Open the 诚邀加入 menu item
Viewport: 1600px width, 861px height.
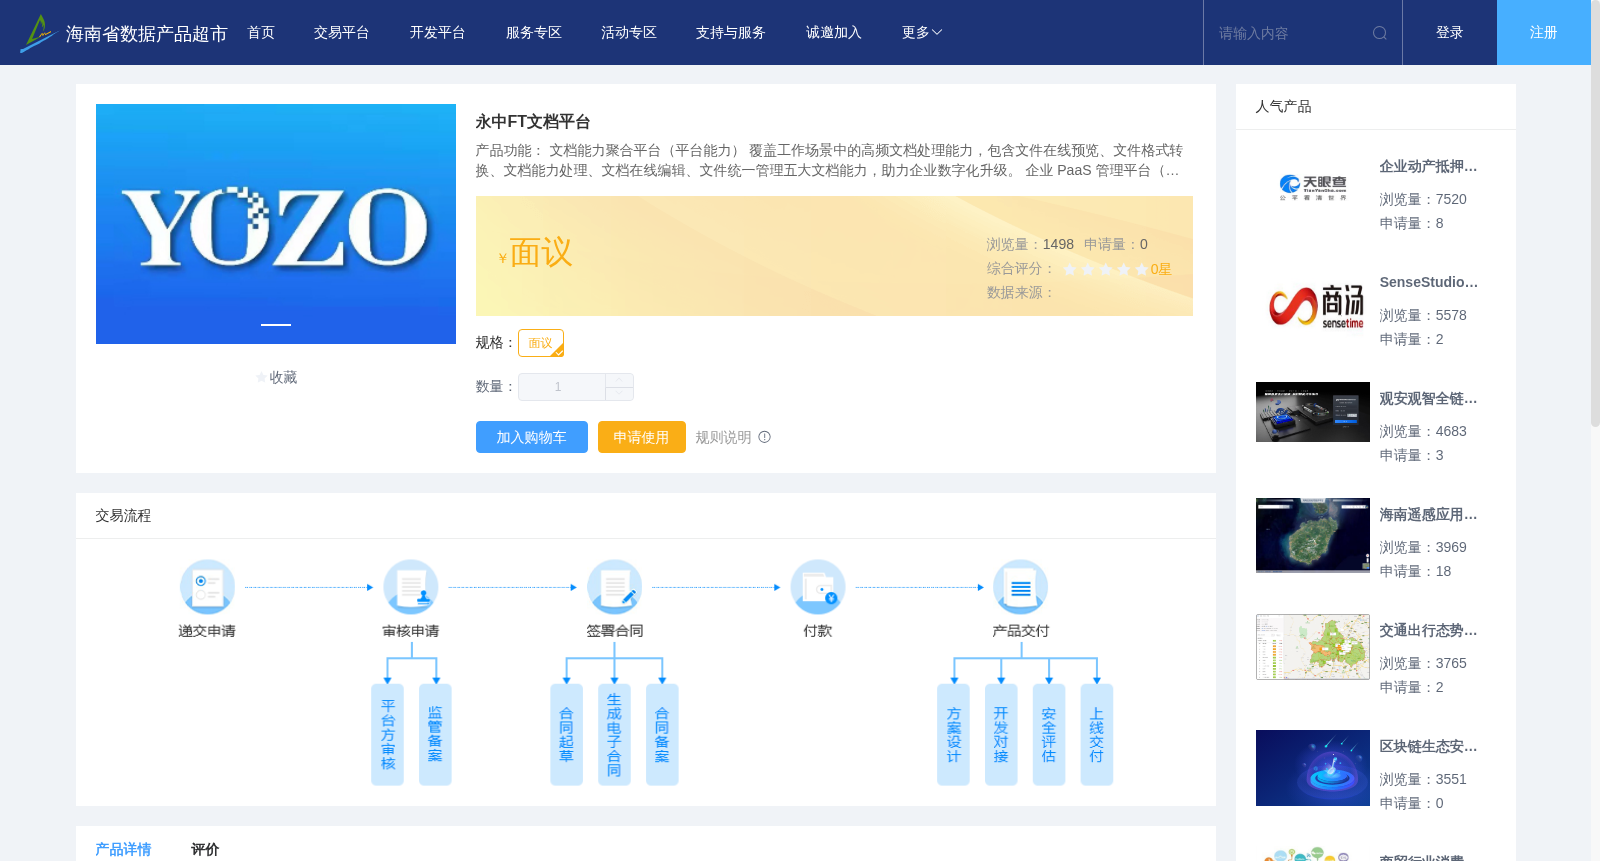(x=834, y=33)
